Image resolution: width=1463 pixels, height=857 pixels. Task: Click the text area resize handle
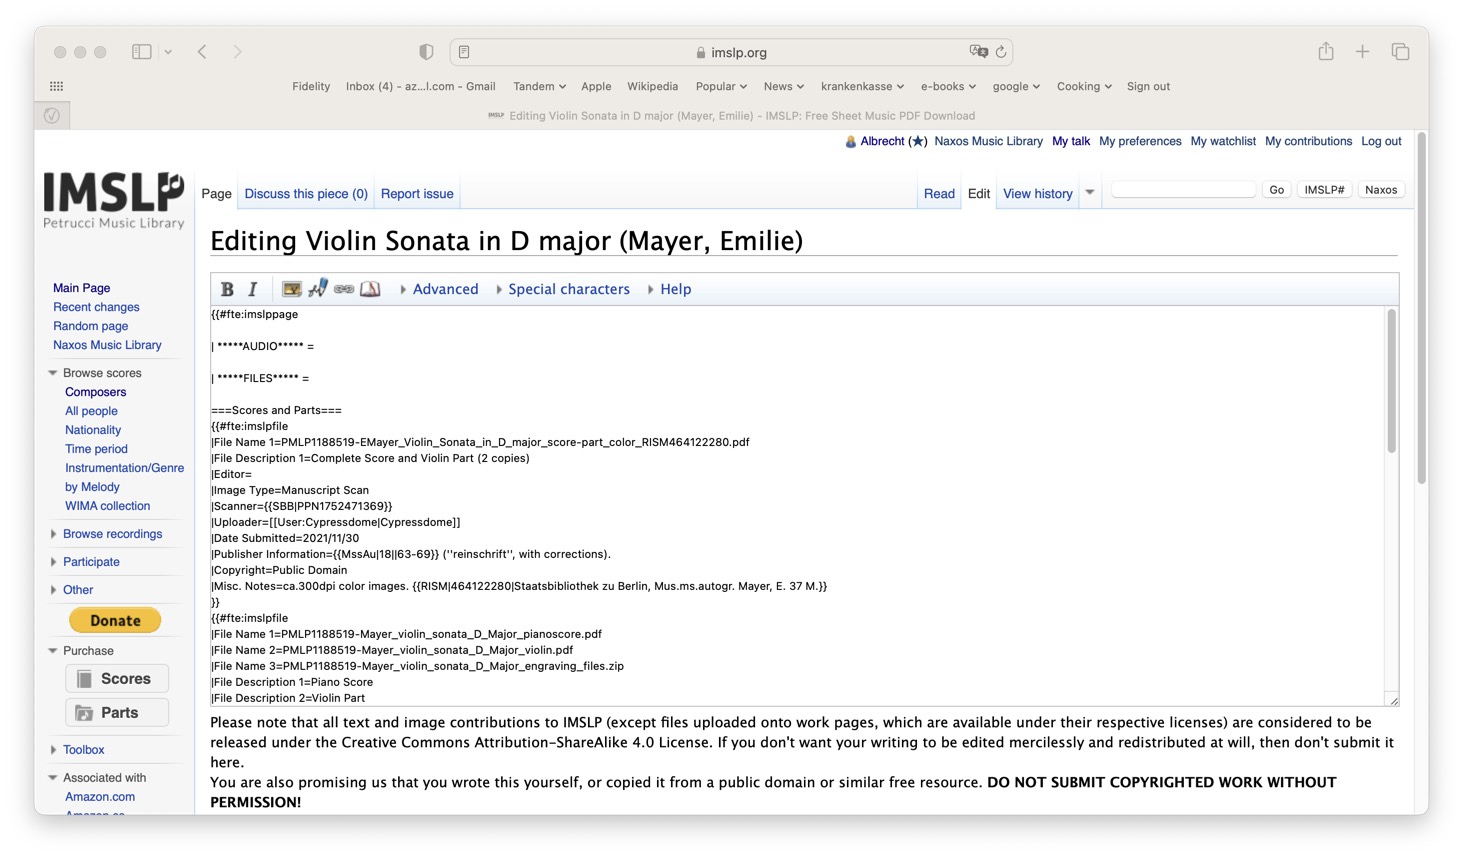point(1393,700)
